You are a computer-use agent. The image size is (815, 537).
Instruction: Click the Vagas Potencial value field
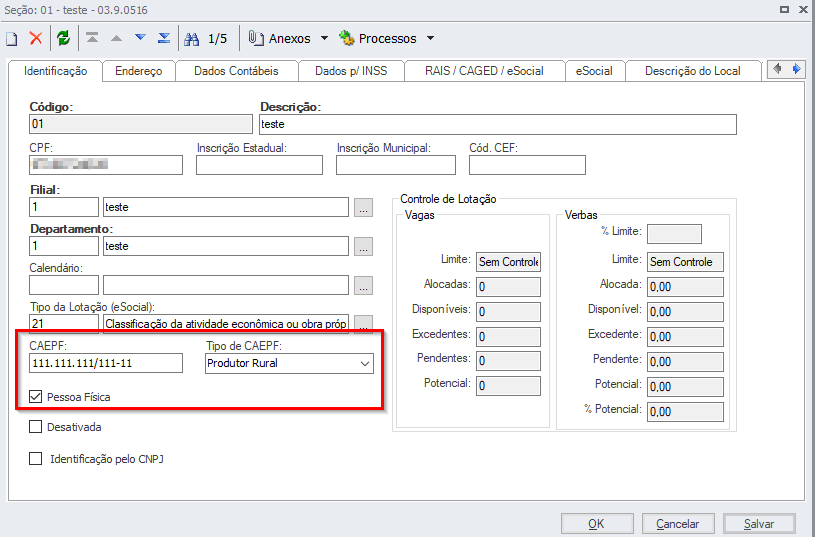[508, 386]
